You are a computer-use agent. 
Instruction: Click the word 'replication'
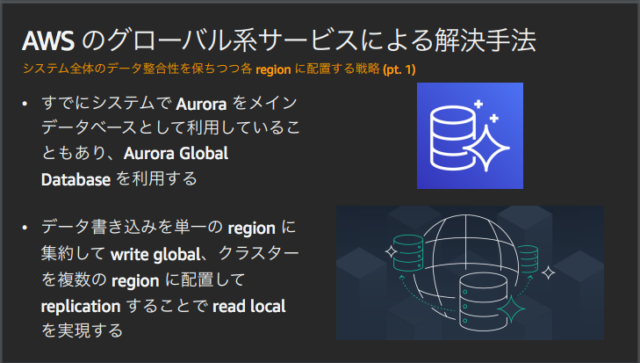tap(81, 307)
